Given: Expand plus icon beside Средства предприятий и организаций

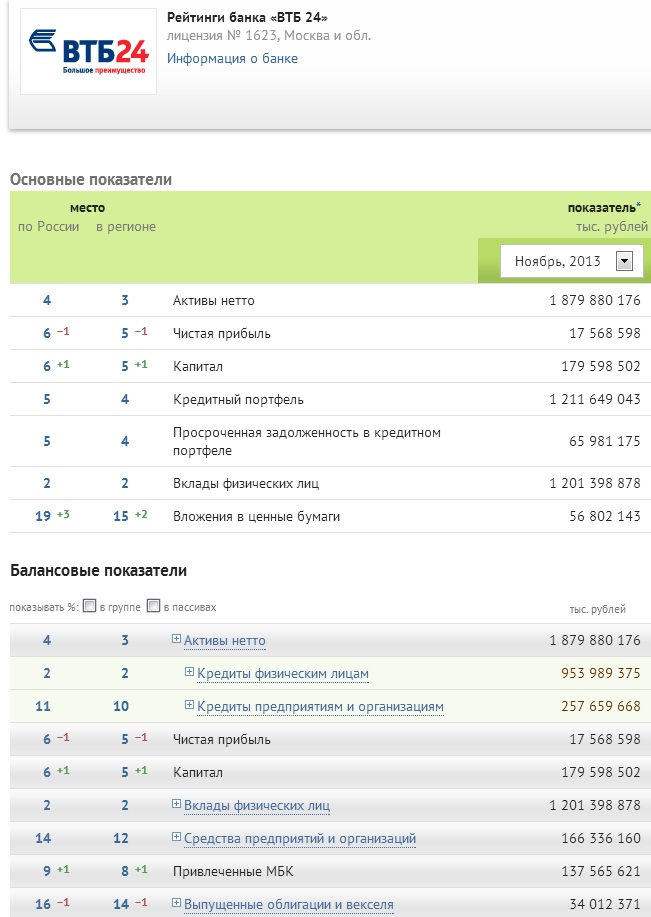Looking at the screenshot, I should pyautogui.click(x=177, y=837).
